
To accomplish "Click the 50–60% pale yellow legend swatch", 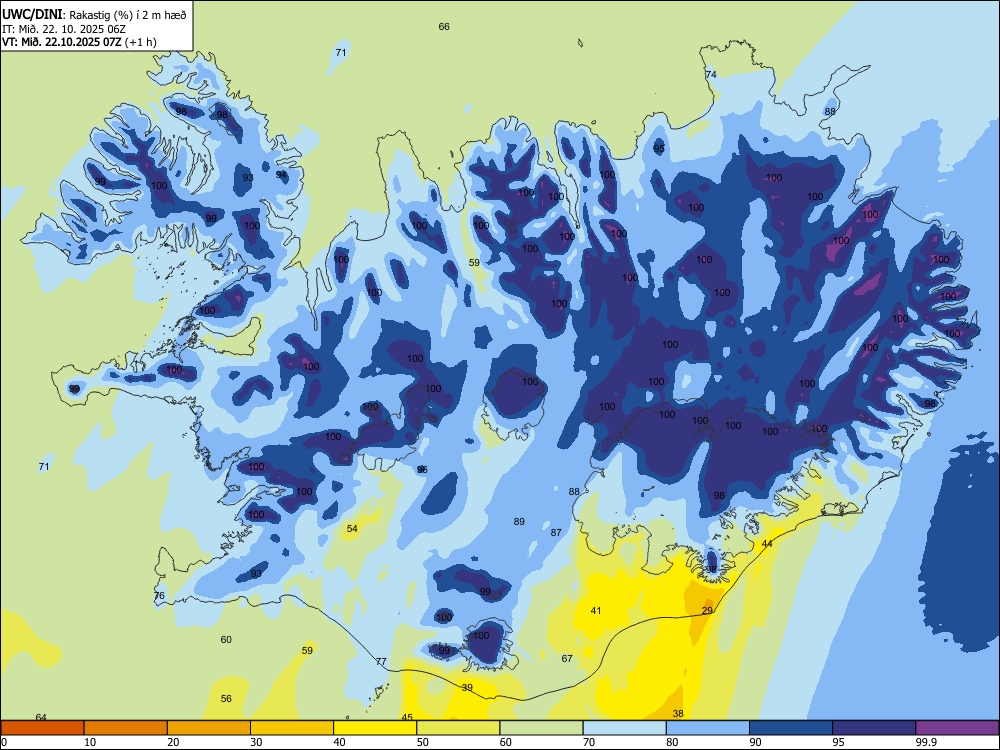I will pyautogui.click(x=458, y=728).
